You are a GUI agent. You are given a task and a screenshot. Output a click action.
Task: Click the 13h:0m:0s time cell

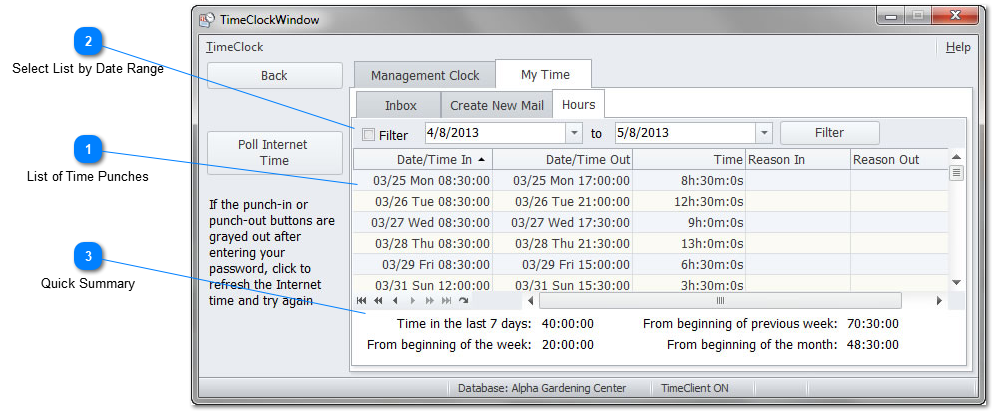click(689, 243)
